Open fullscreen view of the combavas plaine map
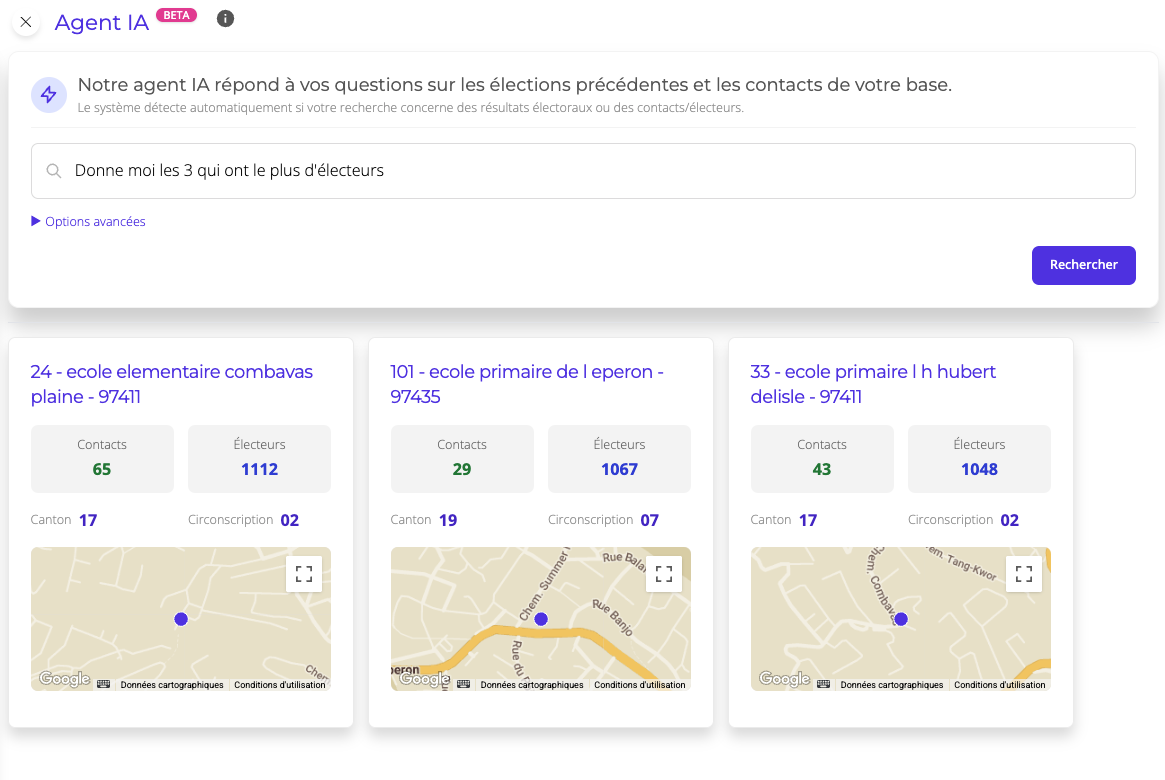Viewport: 1165px width, 780px height. pos(304,573)
